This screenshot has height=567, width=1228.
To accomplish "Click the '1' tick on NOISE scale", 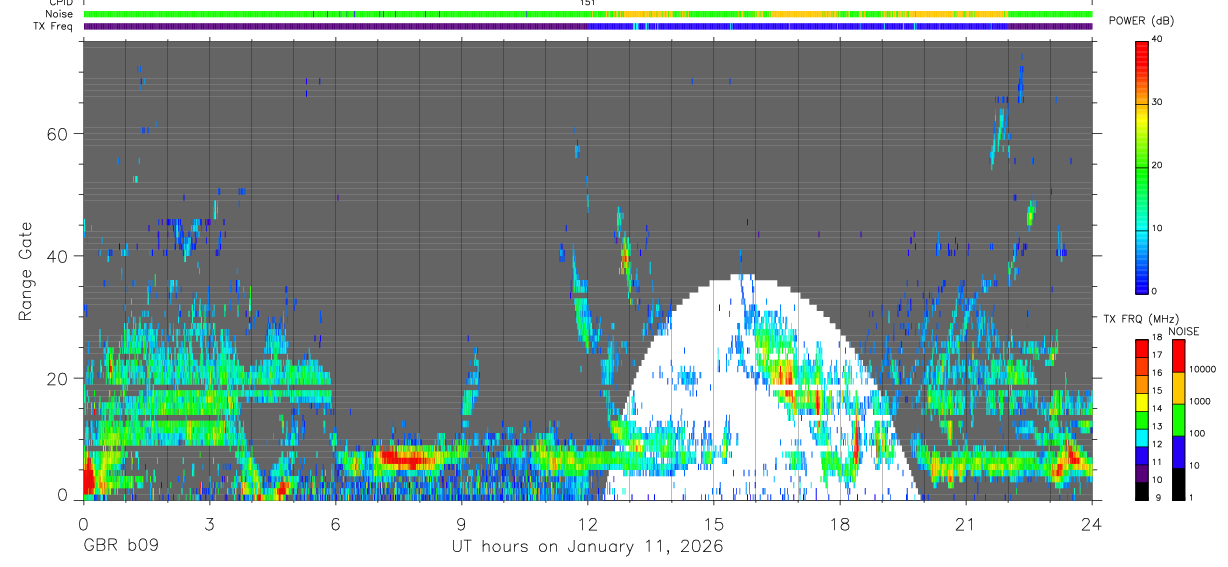I will 1193,497.
